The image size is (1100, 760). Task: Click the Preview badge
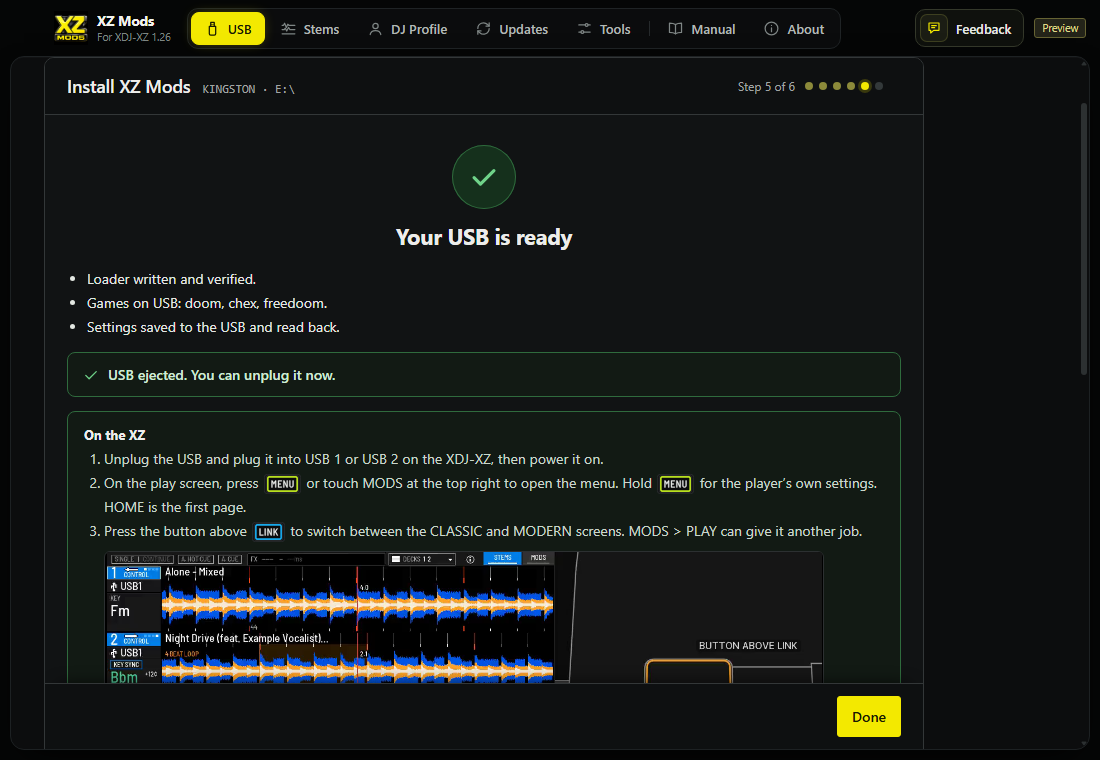pos(1059,28)
